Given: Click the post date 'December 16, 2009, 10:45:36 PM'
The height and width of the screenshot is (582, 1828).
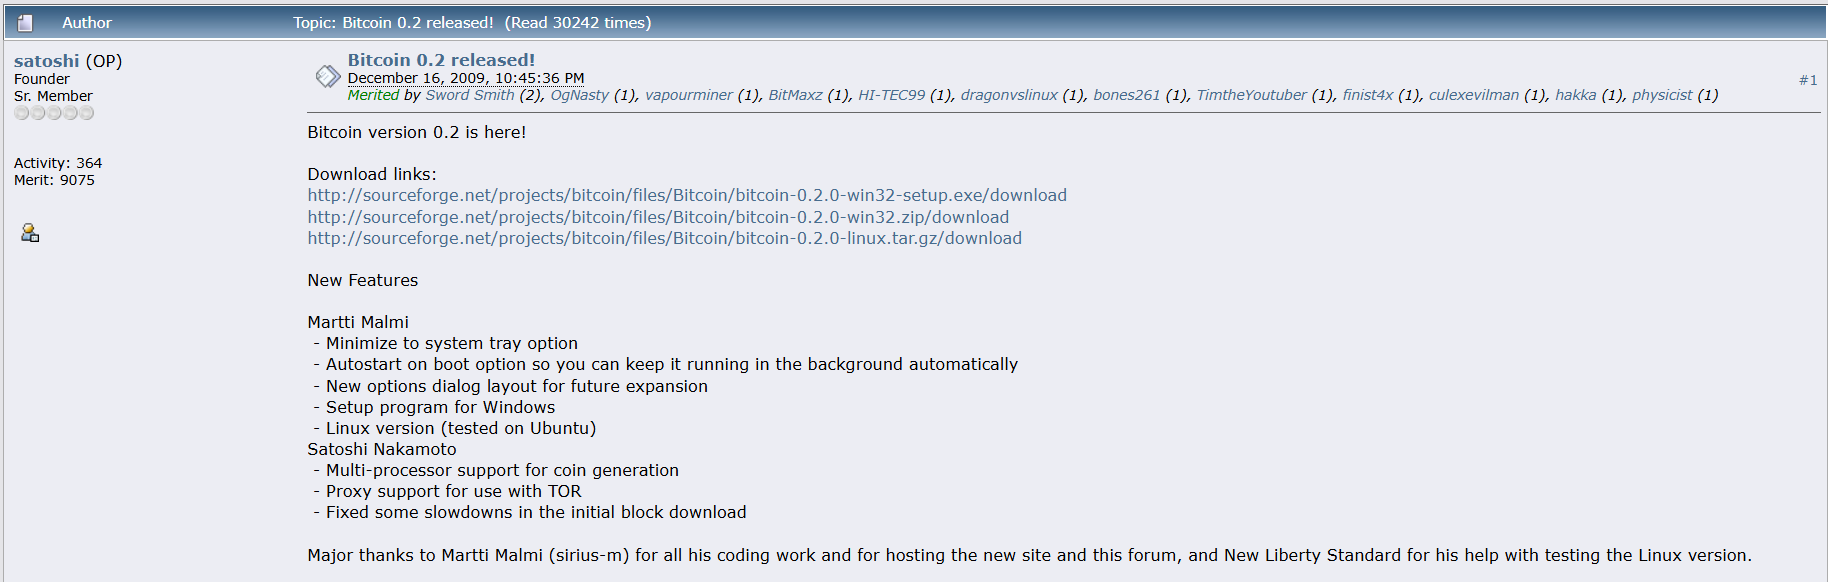Looking at the screenshot, I should [x=466, y=78].
